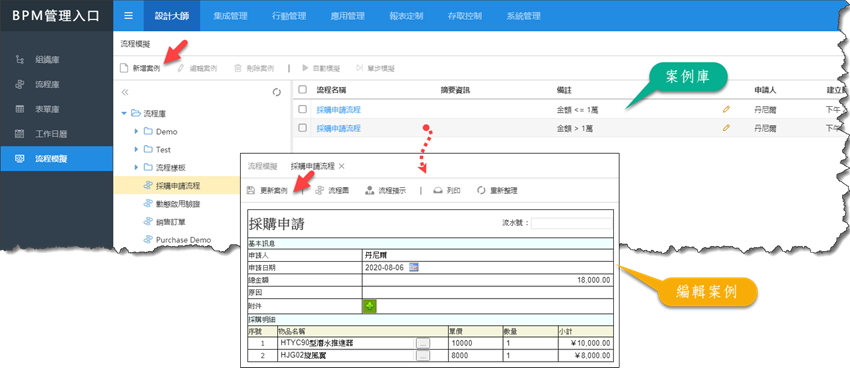850x368 pixels.
Task: Click item name field HJG02旋風翼
Action: (347, 356)
